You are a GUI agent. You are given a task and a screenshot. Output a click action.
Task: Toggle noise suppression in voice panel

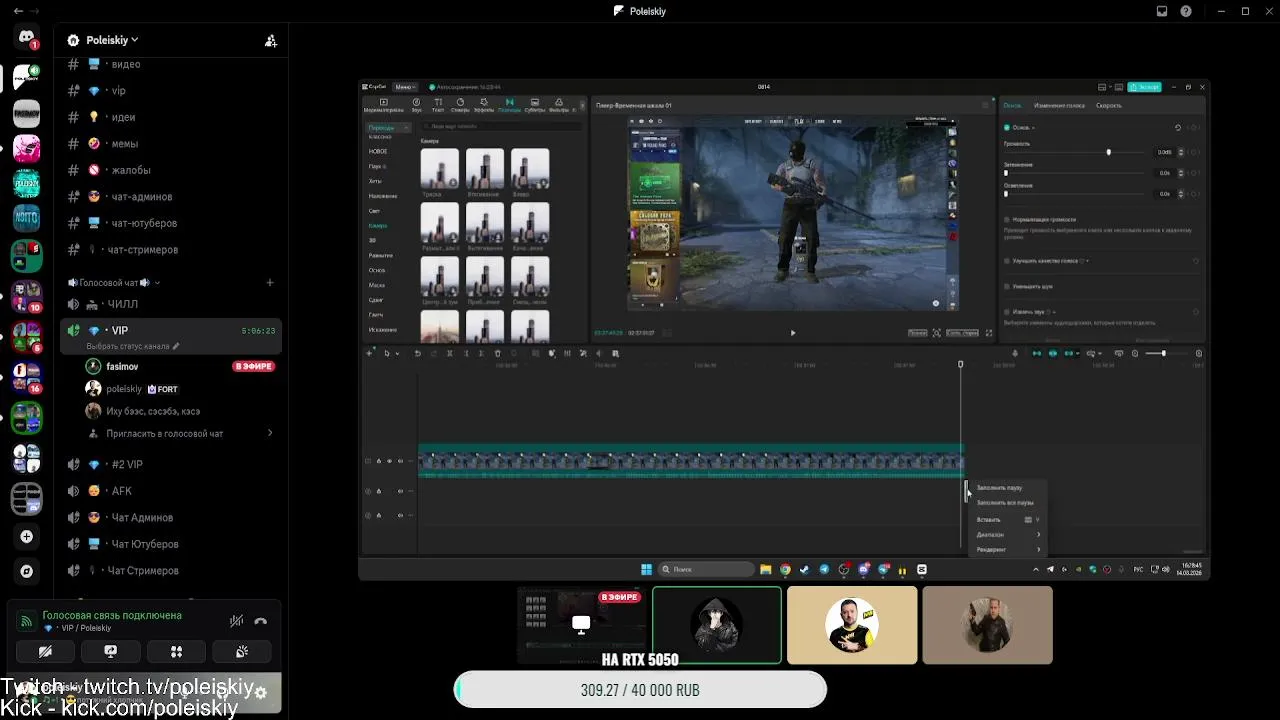(x=236, y=621)
